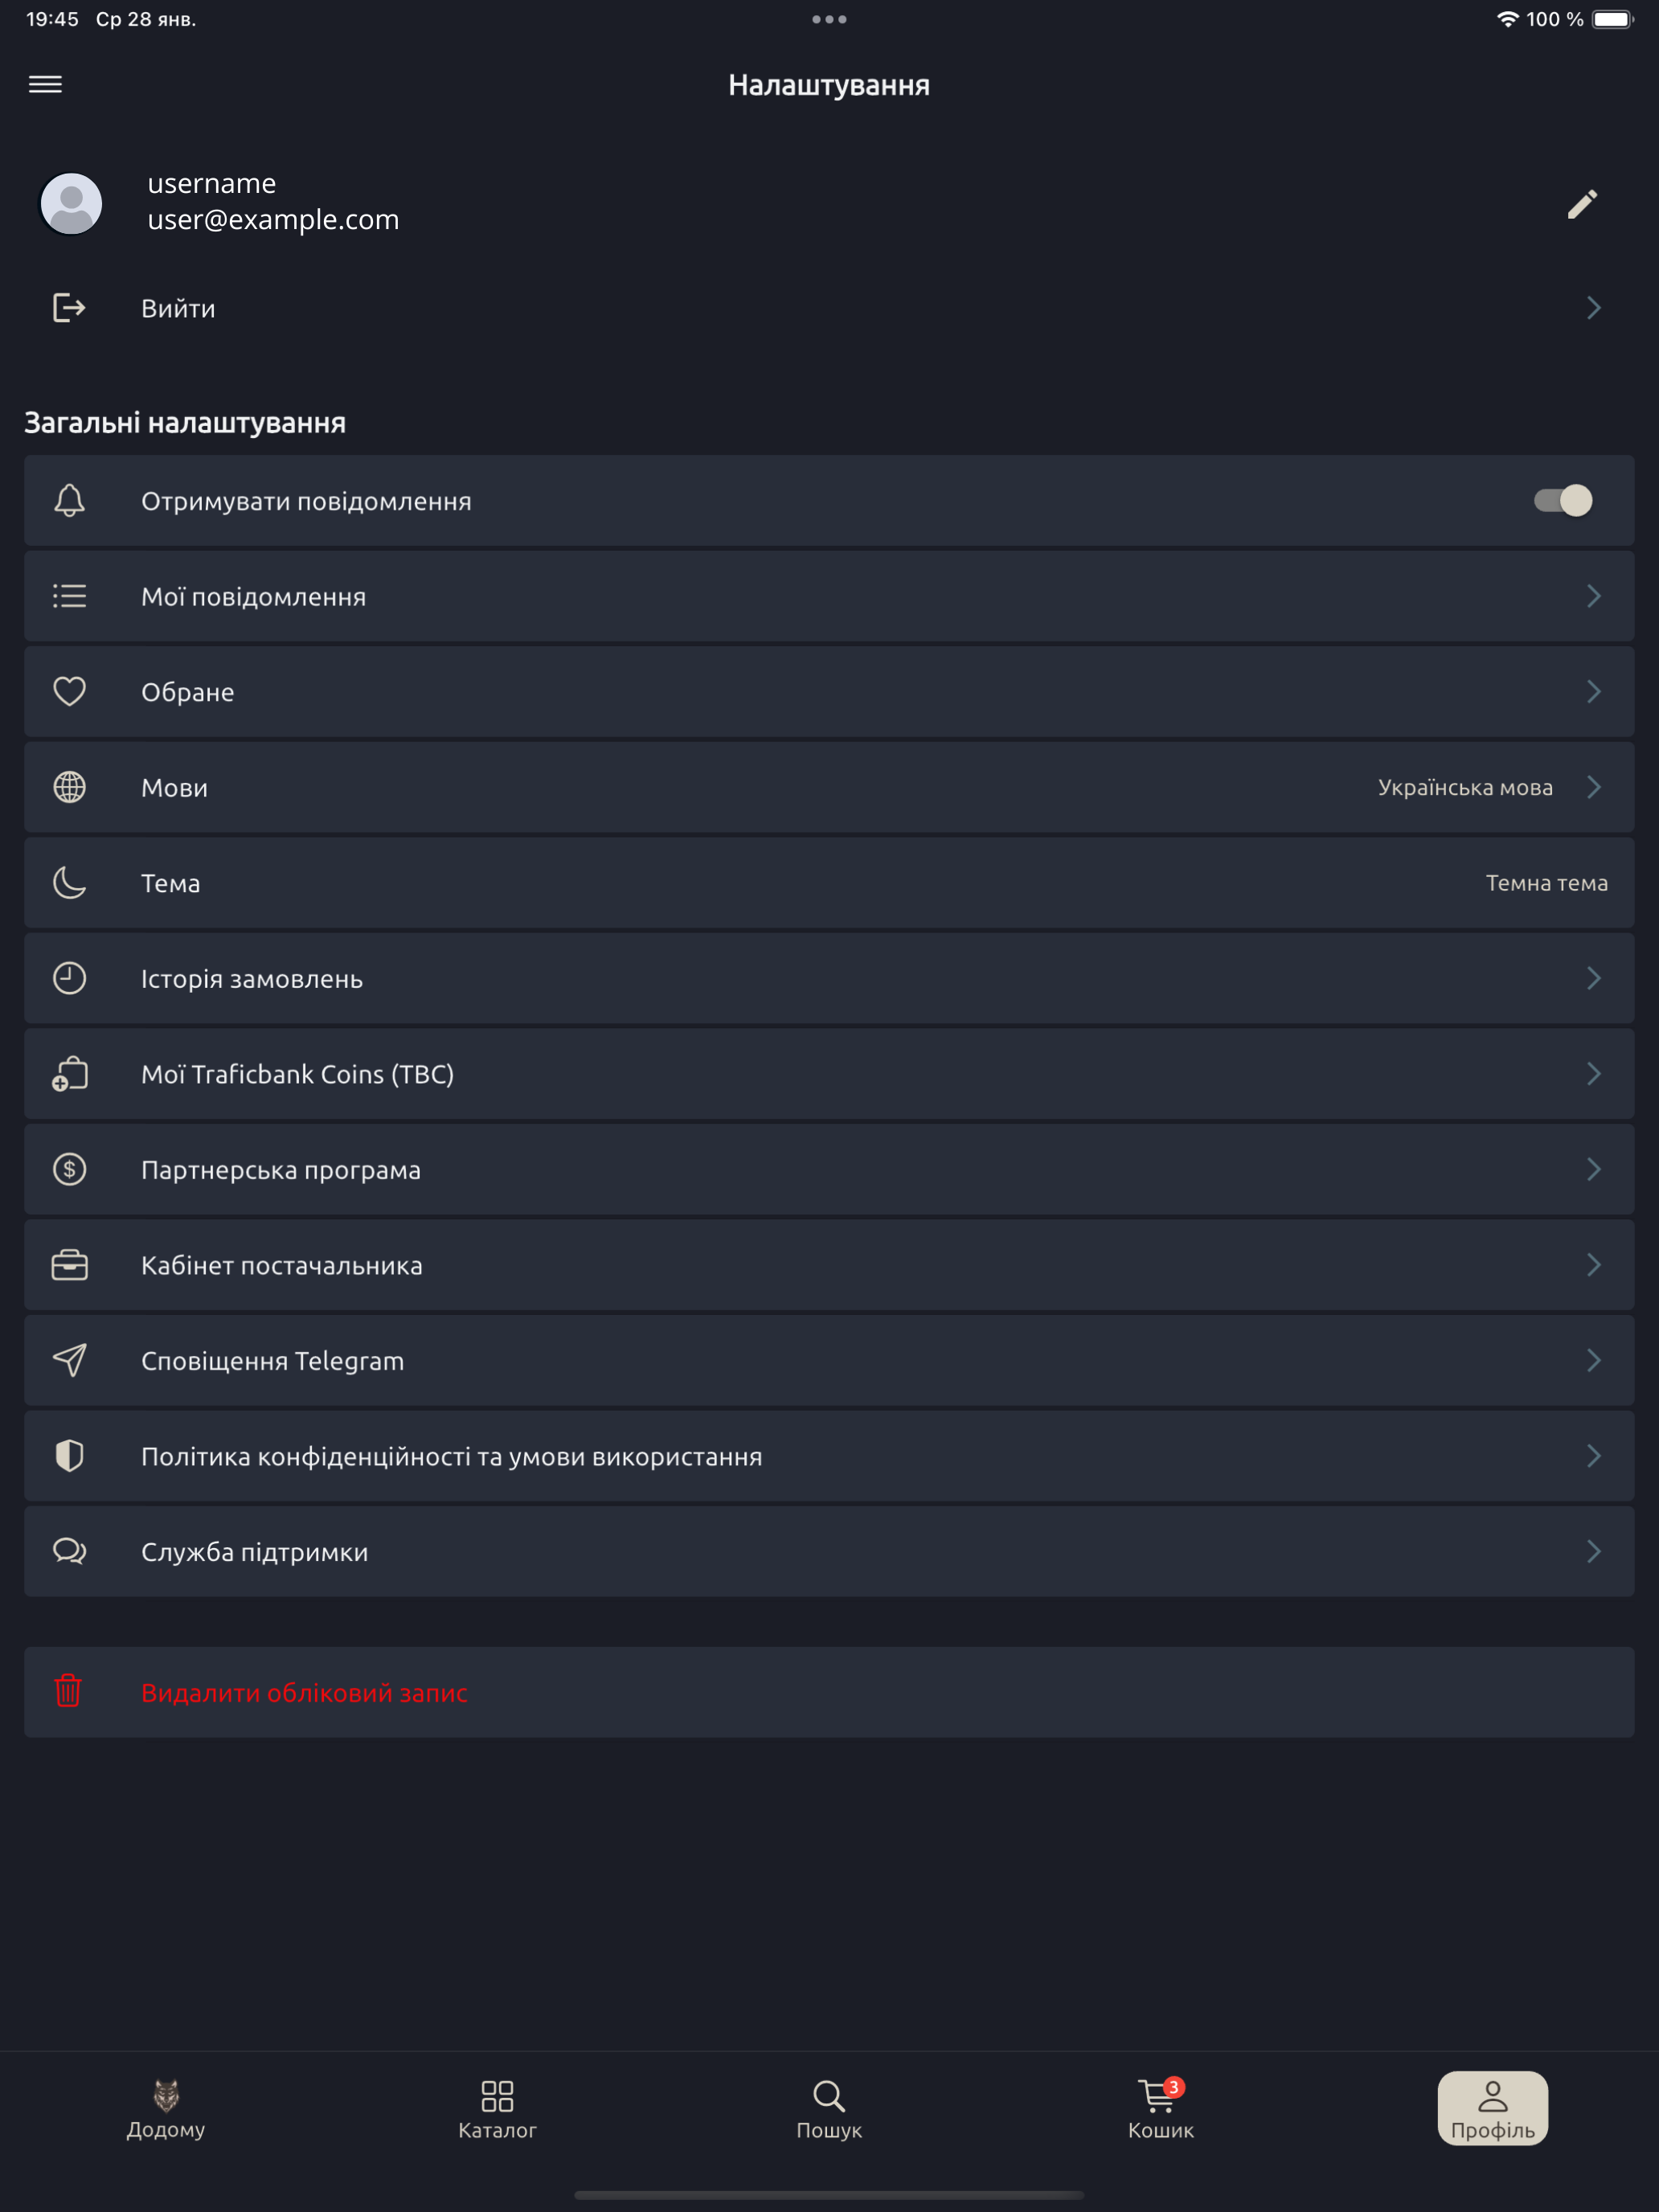Open chevron on Історія замовлень row
This screenshot has width=1659, height=2212.
[x=1594, y=978]
